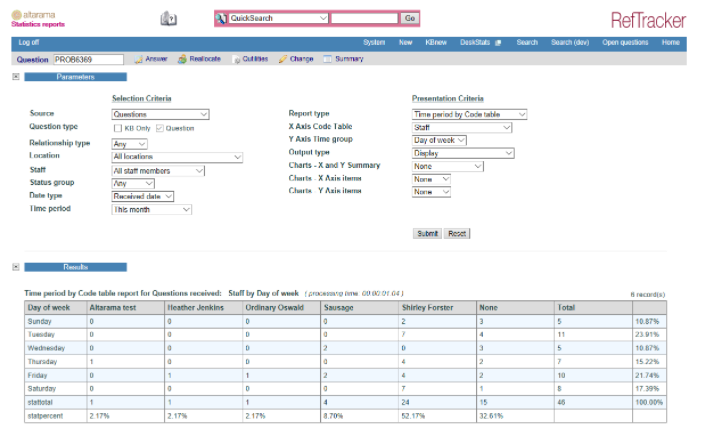The width and height of the screenshot is (702, 436).
Task: Open the Y Axis Time group dropdown
Action: point(440,140)
